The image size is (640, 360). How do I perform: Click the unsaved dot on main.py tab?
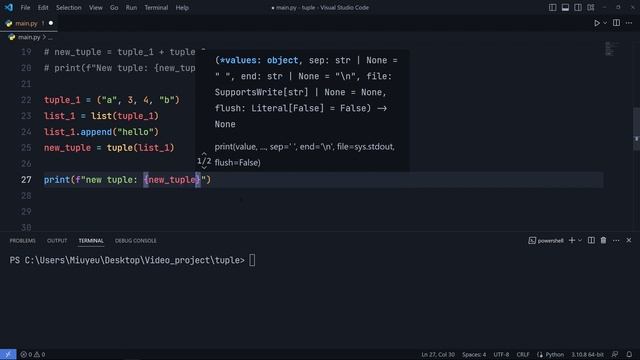point(51,23)
